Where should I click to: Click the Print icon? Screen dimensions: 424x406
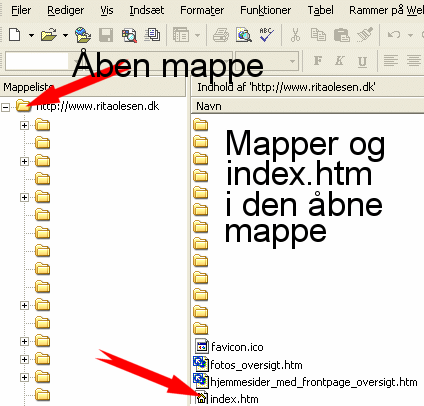pos(221,35)
